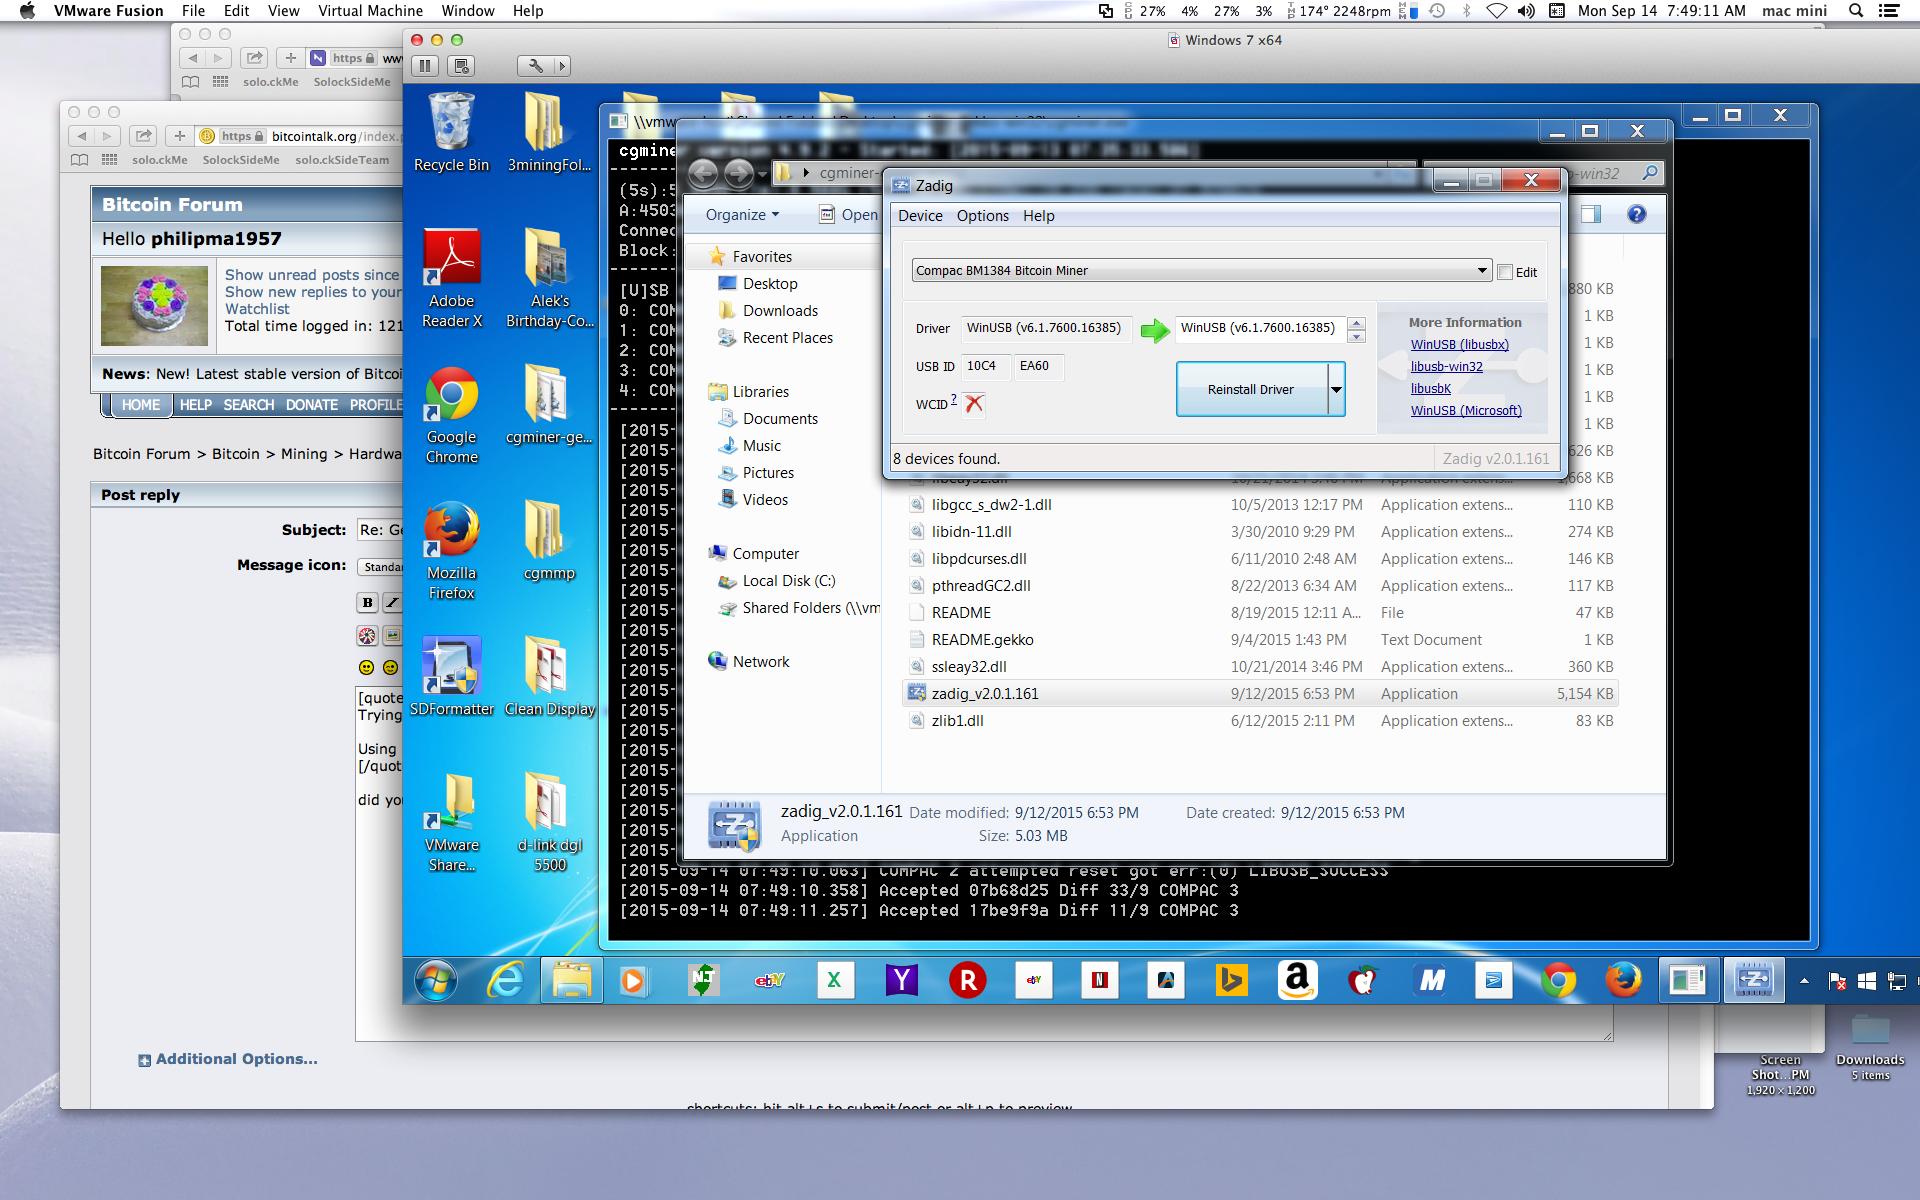
Task: Open macOS Spotlight search icon
Action: tap(1856, 11)
